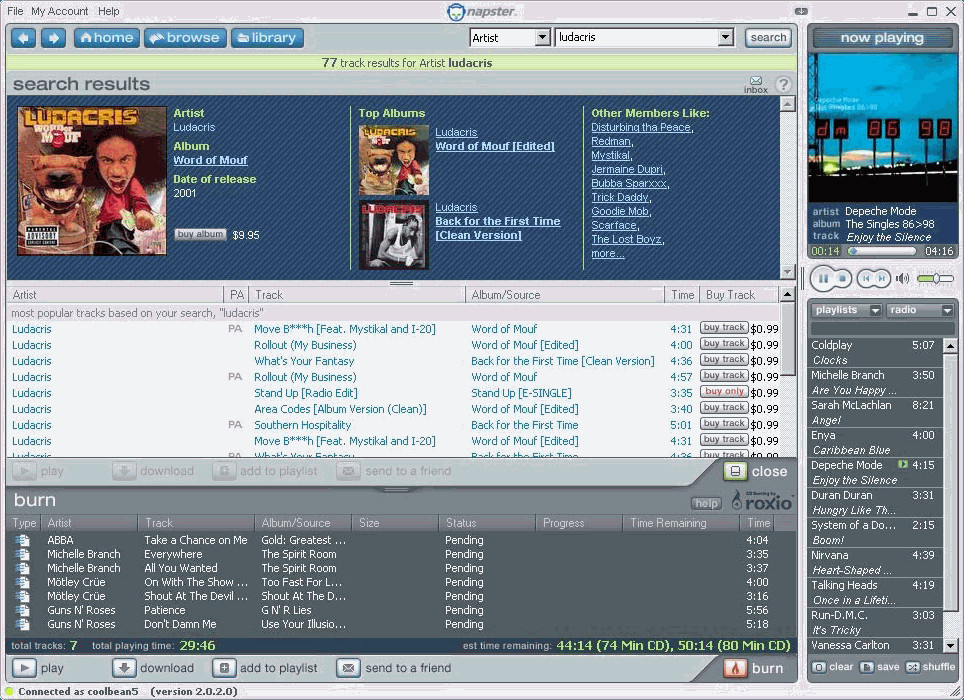Pause the current track
Image resolution: width=964 pixels, height=700 pixels.
click(823, 278)
